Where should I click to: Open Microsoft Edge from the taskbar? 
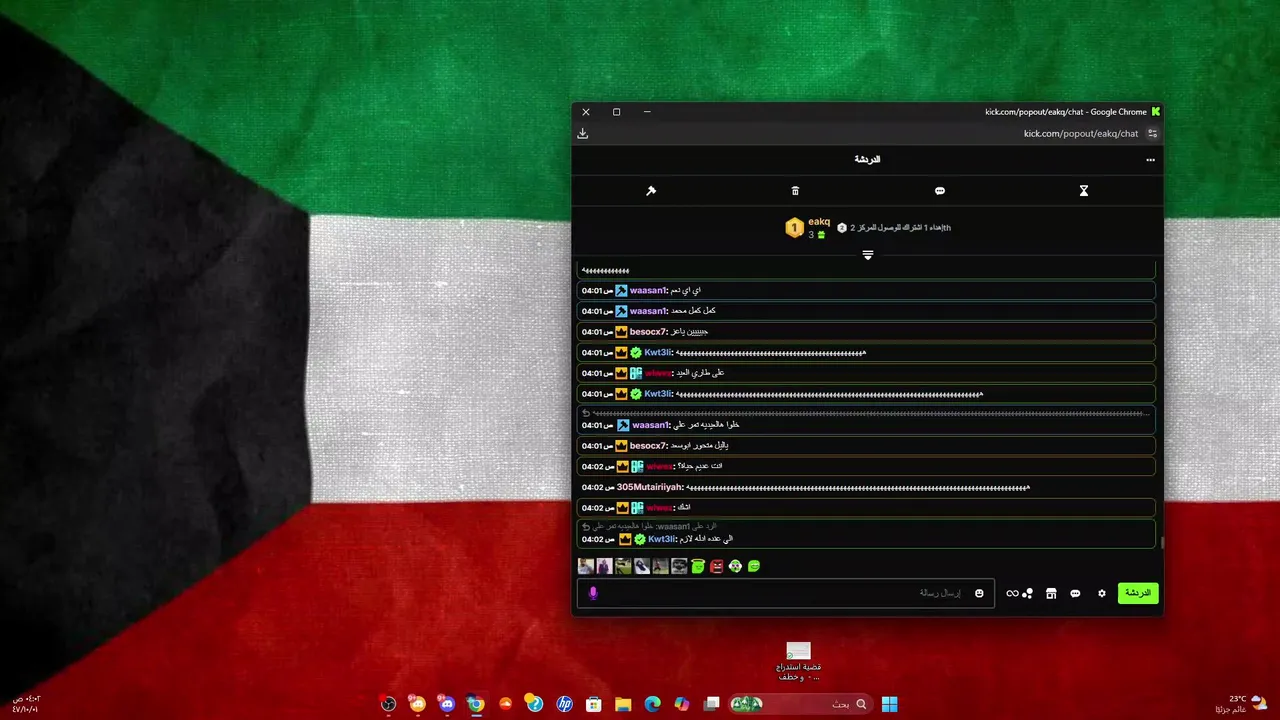point(652,704)
